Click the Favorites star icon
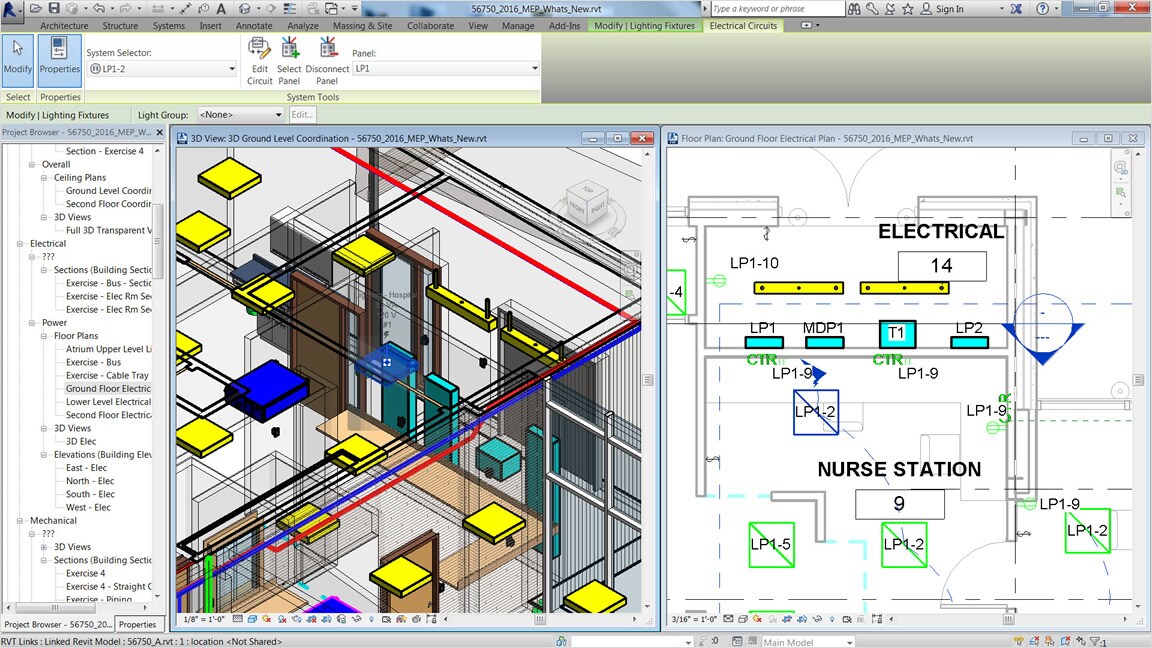 pos(907,9)
